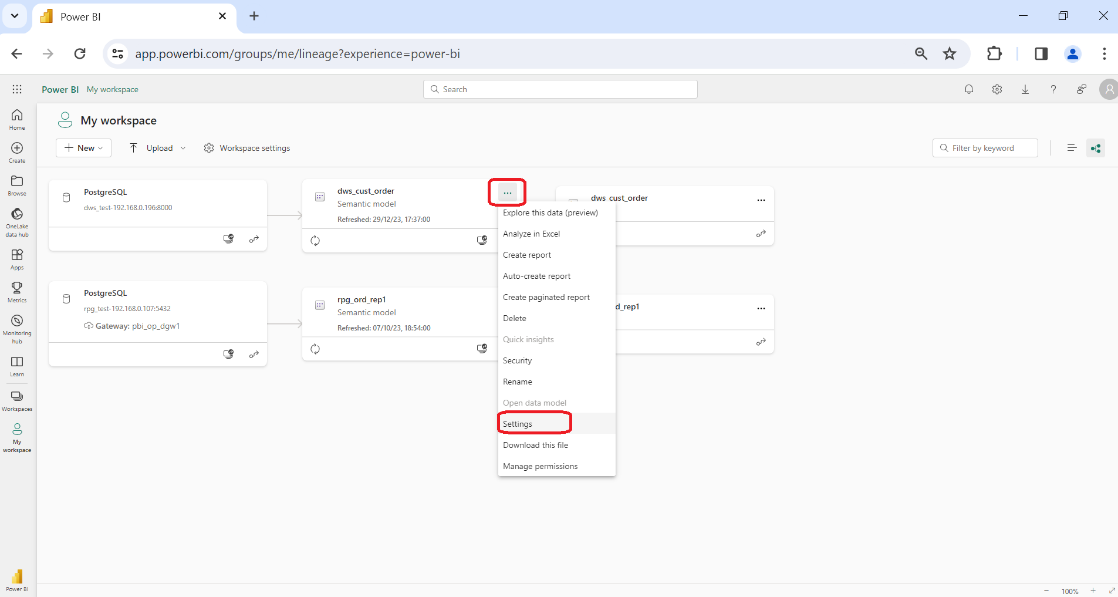
Task: Refresh the dws_cust_order semantic model
Action: (315, 240)
